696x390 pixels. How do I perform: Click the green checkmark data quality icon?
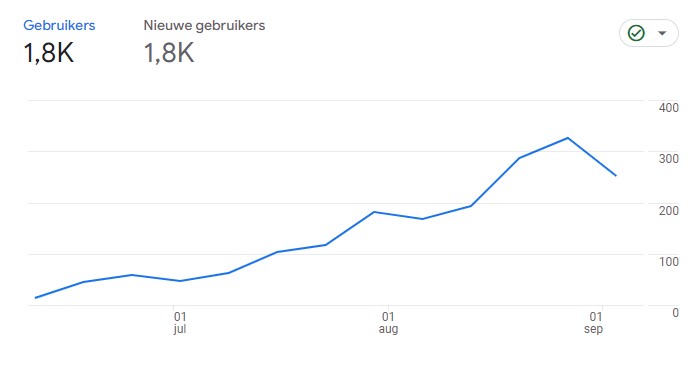pyautogui.click(x=636, y=33)
